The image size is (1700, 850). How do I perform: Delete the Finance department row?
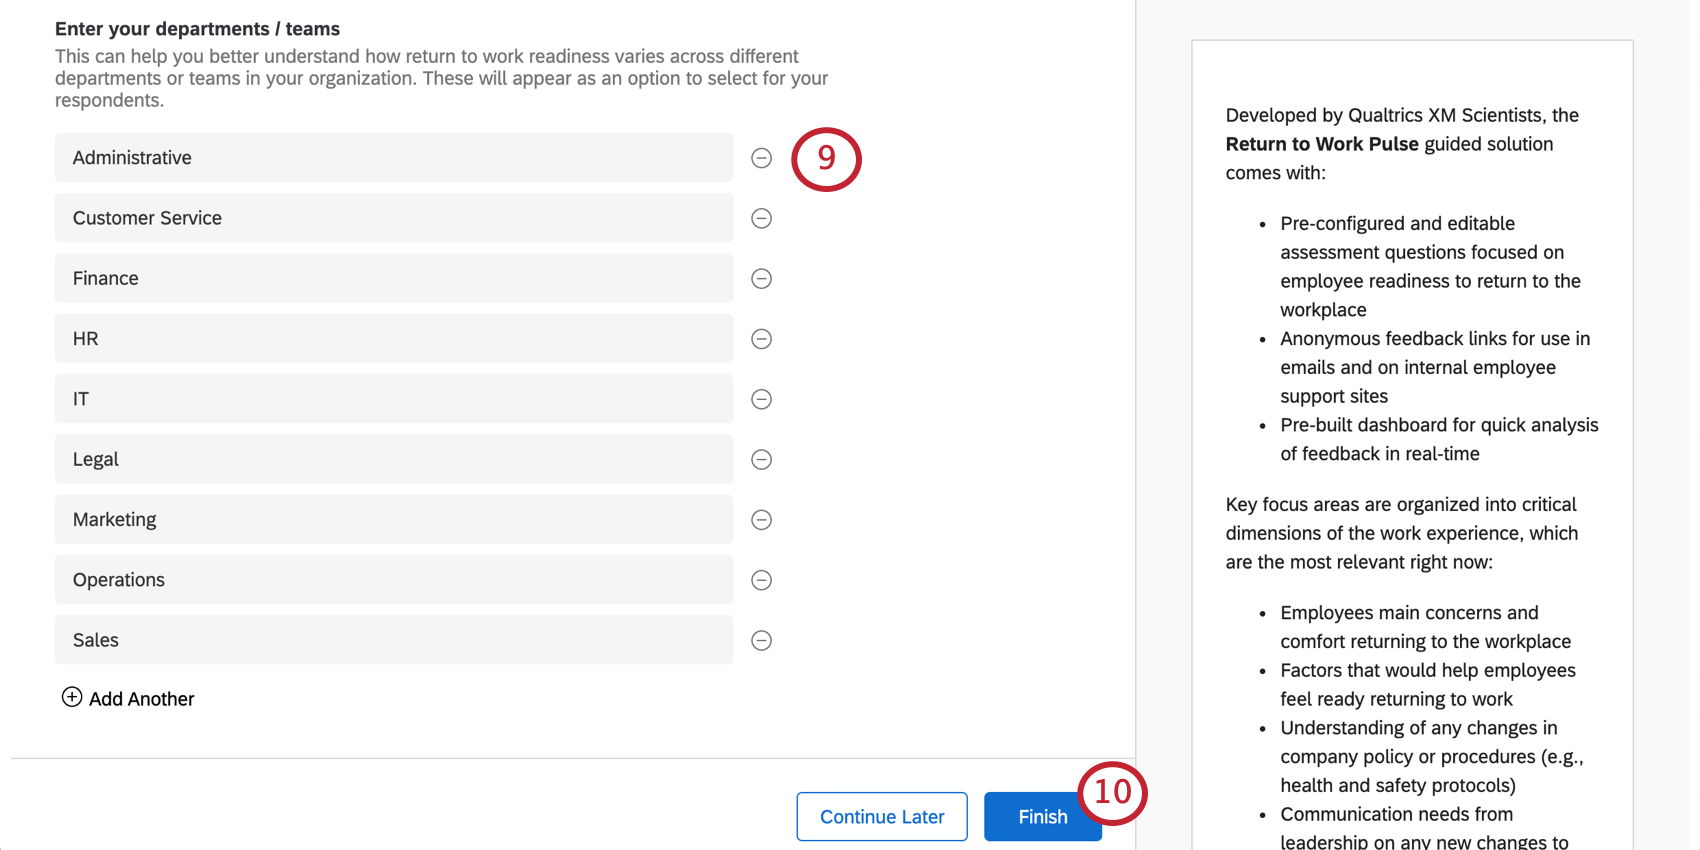point(761,279)
